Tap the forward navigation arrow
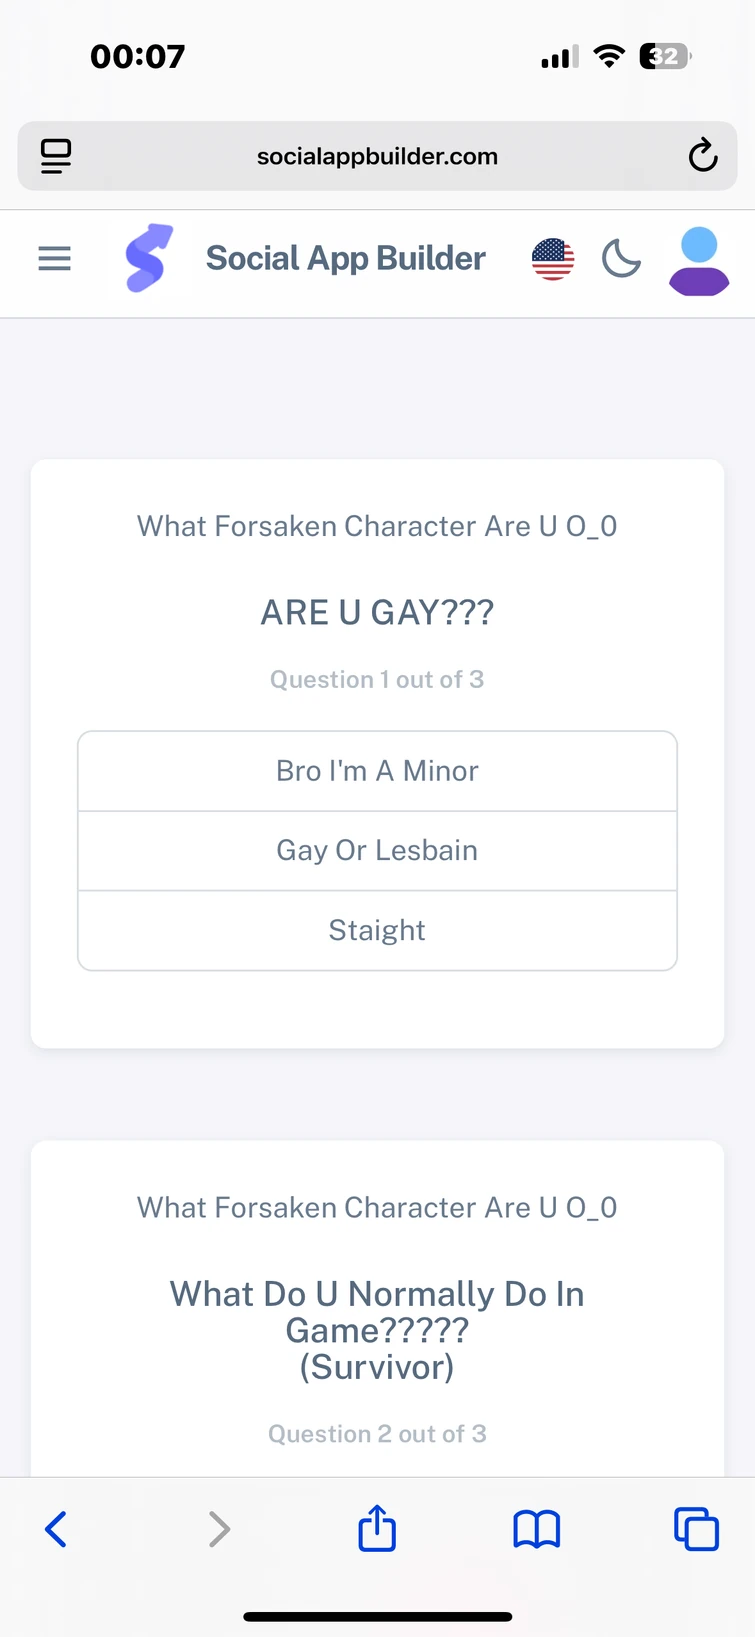The width and height of the screenshot is (755, 1637). tap(218, 1528)
